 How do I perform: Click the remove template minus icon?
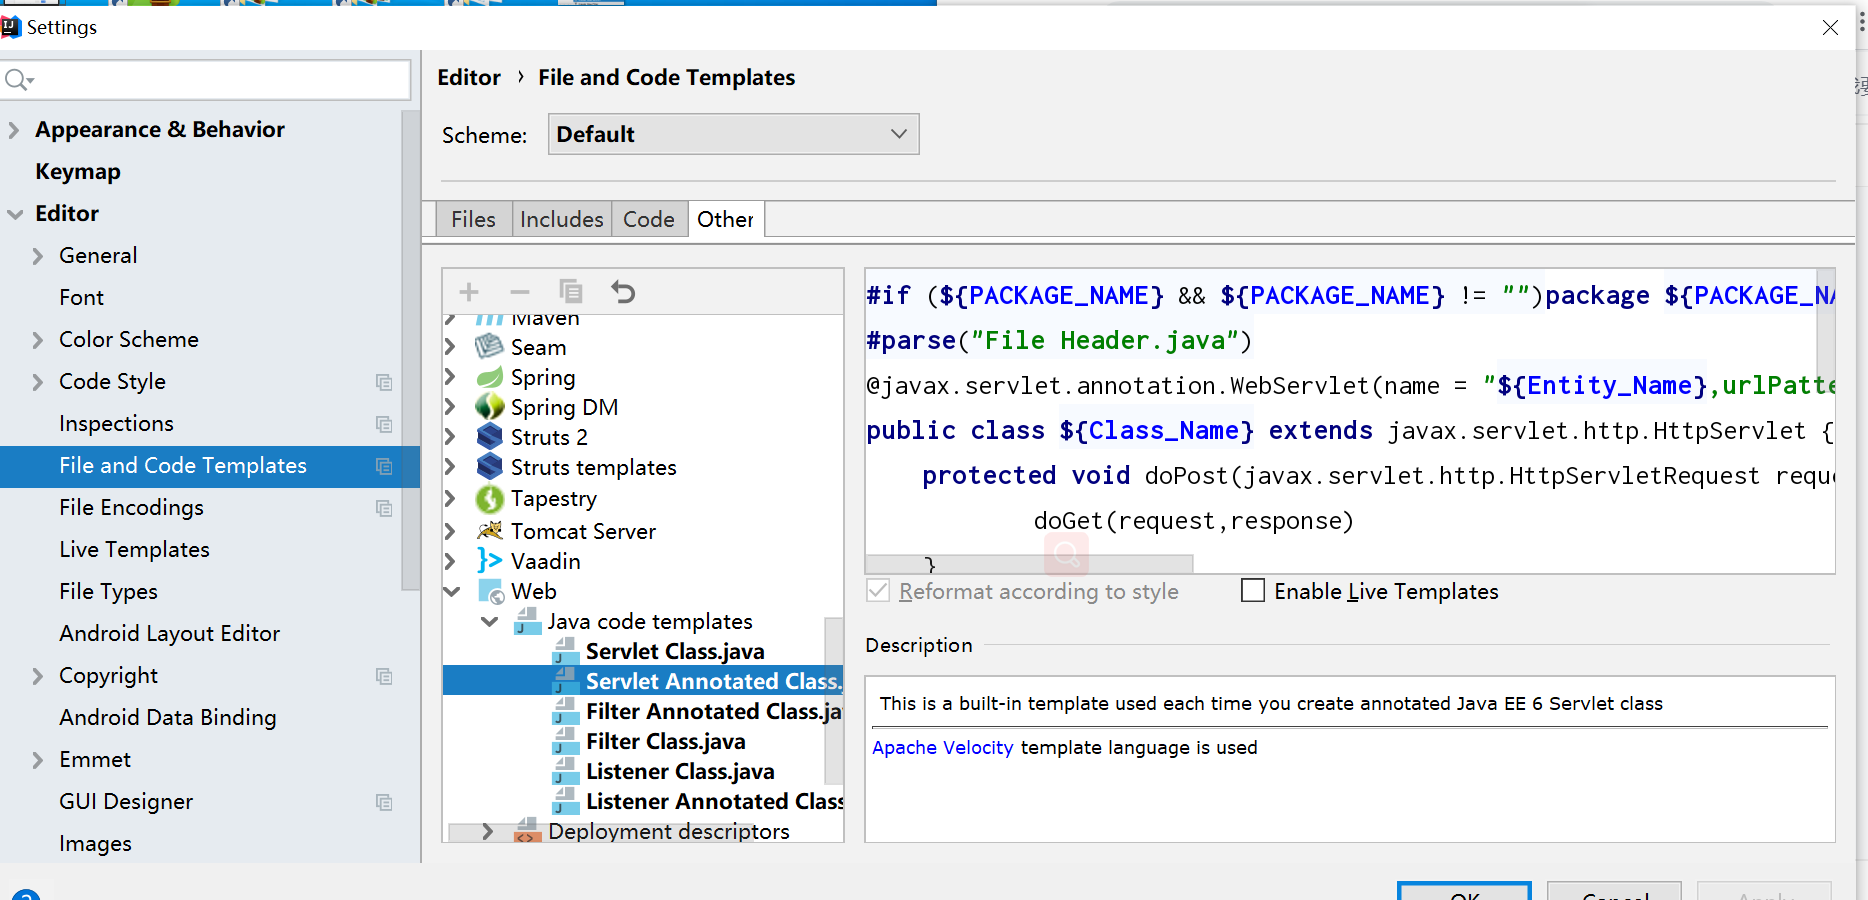[520, 292]
